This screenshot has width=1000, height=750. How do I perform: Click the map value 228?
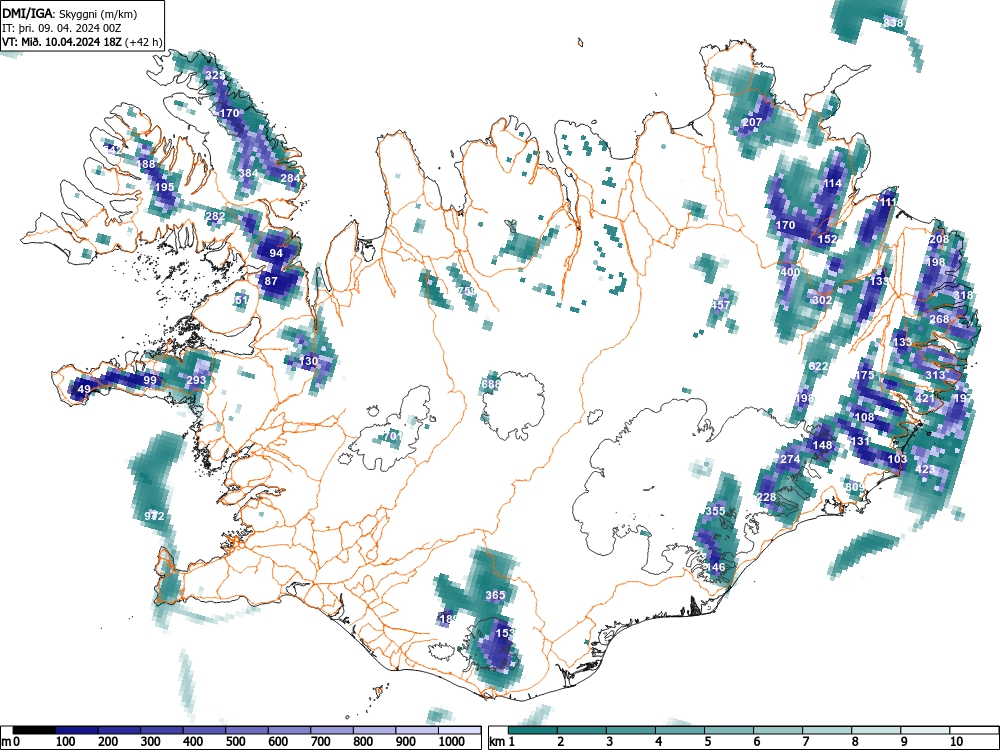click(767, 497)
